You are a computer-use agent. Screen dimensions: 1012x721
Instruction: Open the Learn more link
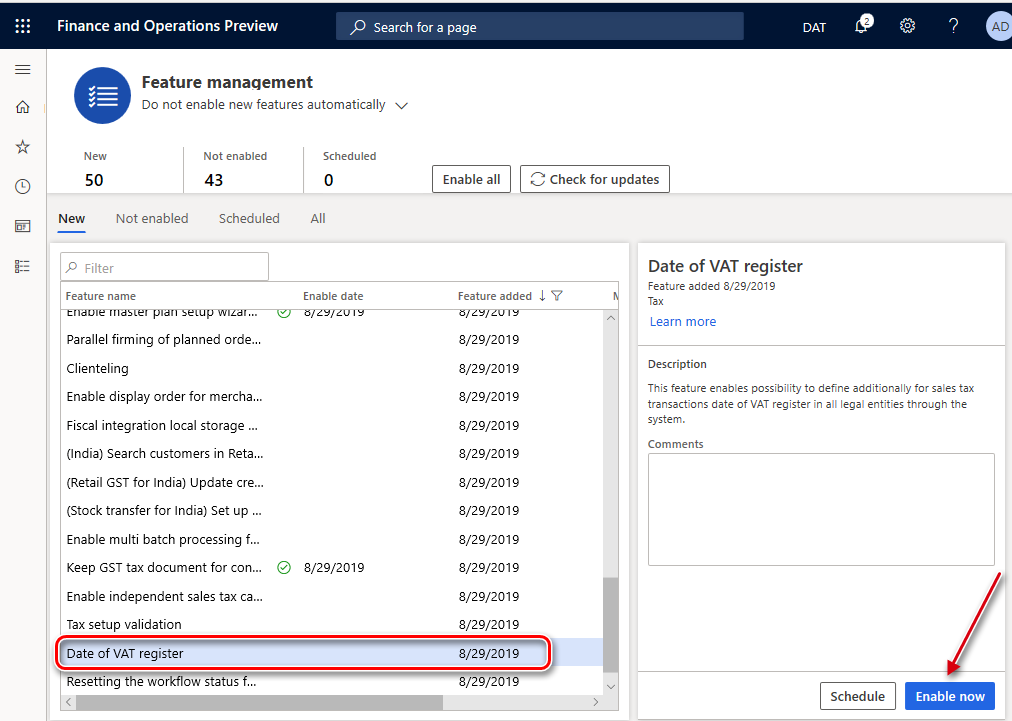click(x=683, y=321)
